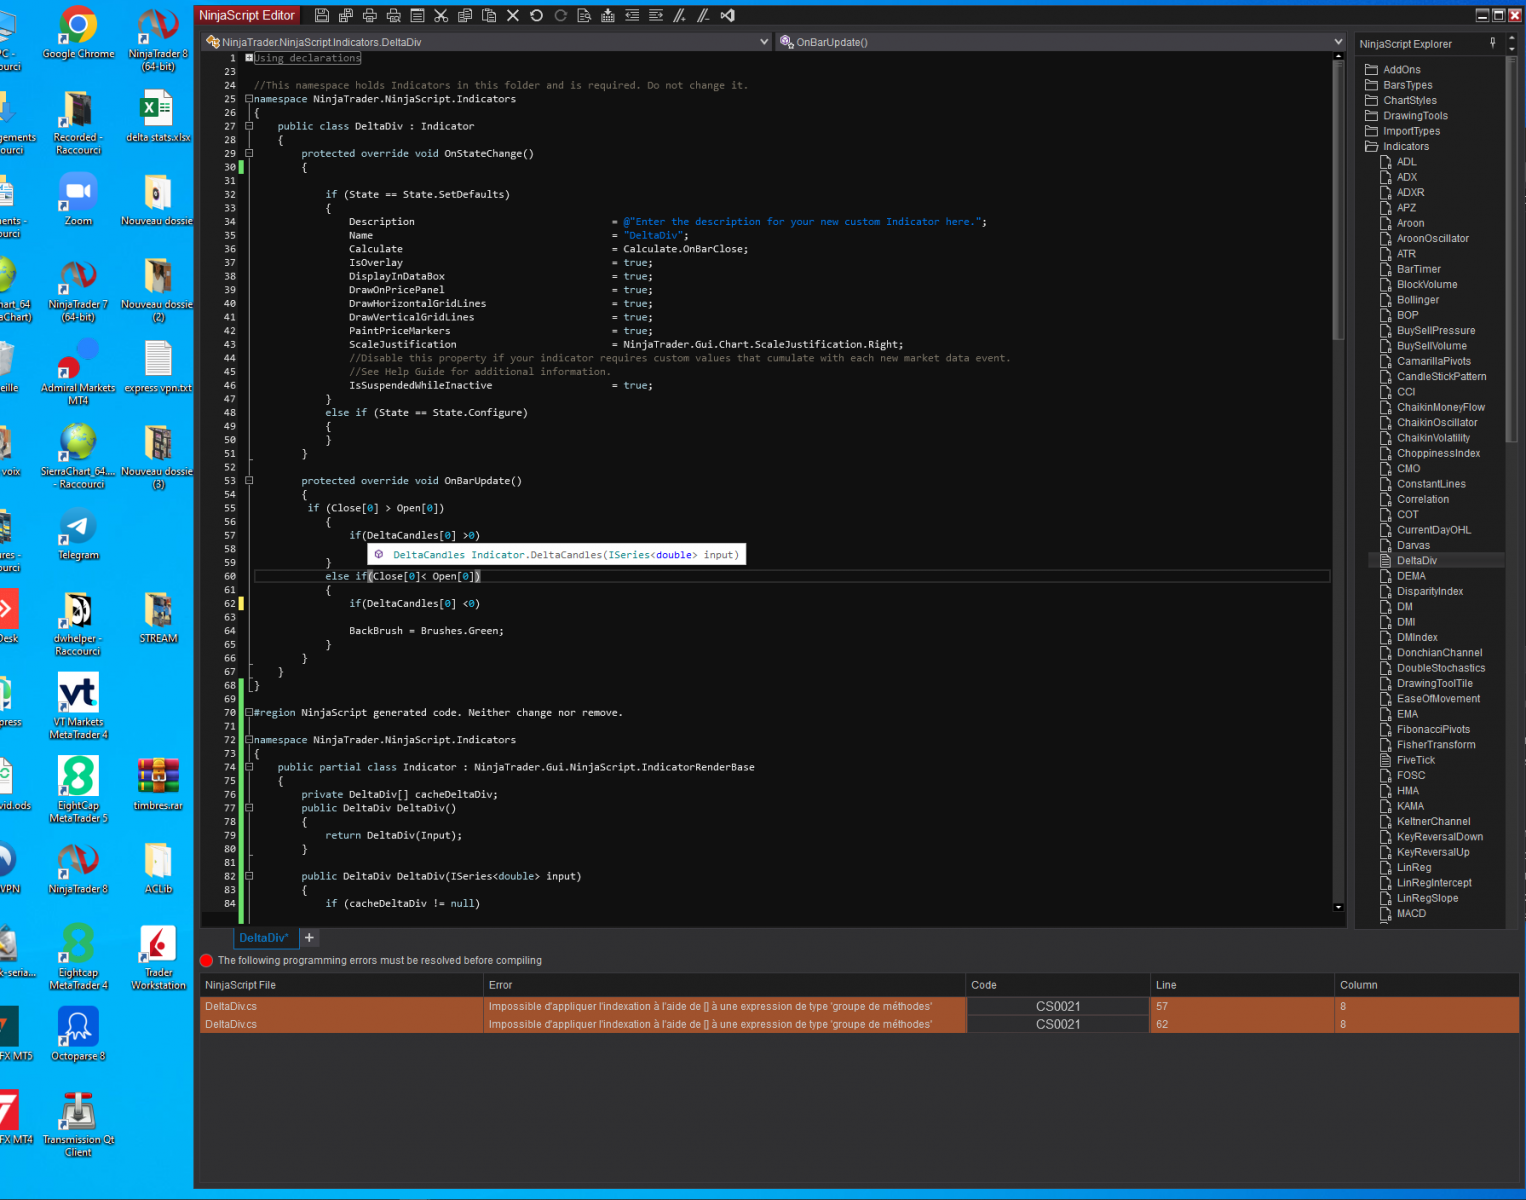
Task: Open the OnBarUpdate() member dropdown
Action: (1337, 42)
